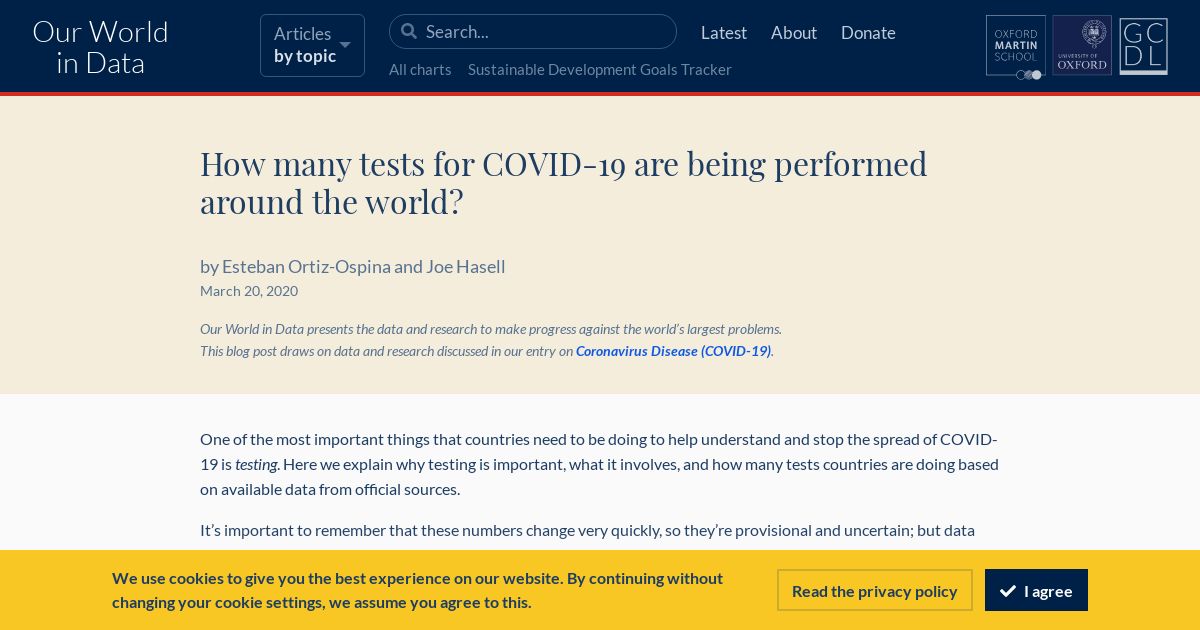This screenshot has width=1200, height=630.
Task: Go to All charts
Action: coord(420,69)
